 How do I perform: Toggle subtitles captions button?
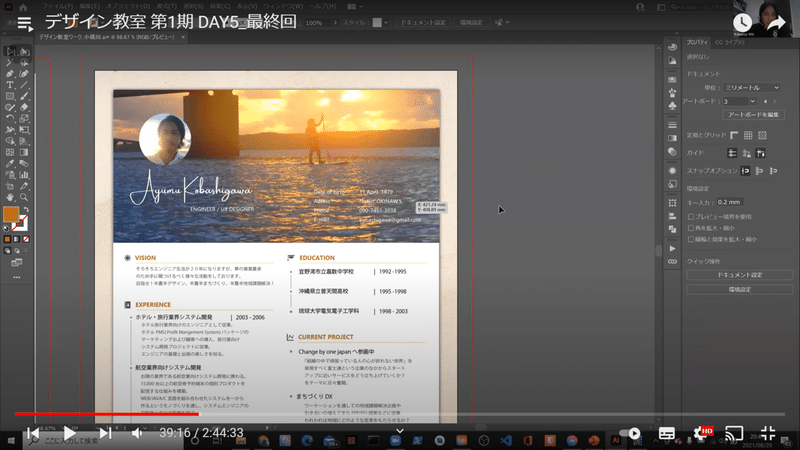[666, 434]
